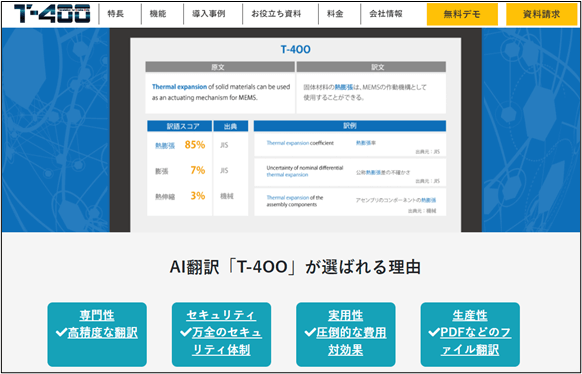Click the AI翻訳「T-400」が選ばれる理由 heading
This screenshot has height=374, width=582.
pos(295,268)
